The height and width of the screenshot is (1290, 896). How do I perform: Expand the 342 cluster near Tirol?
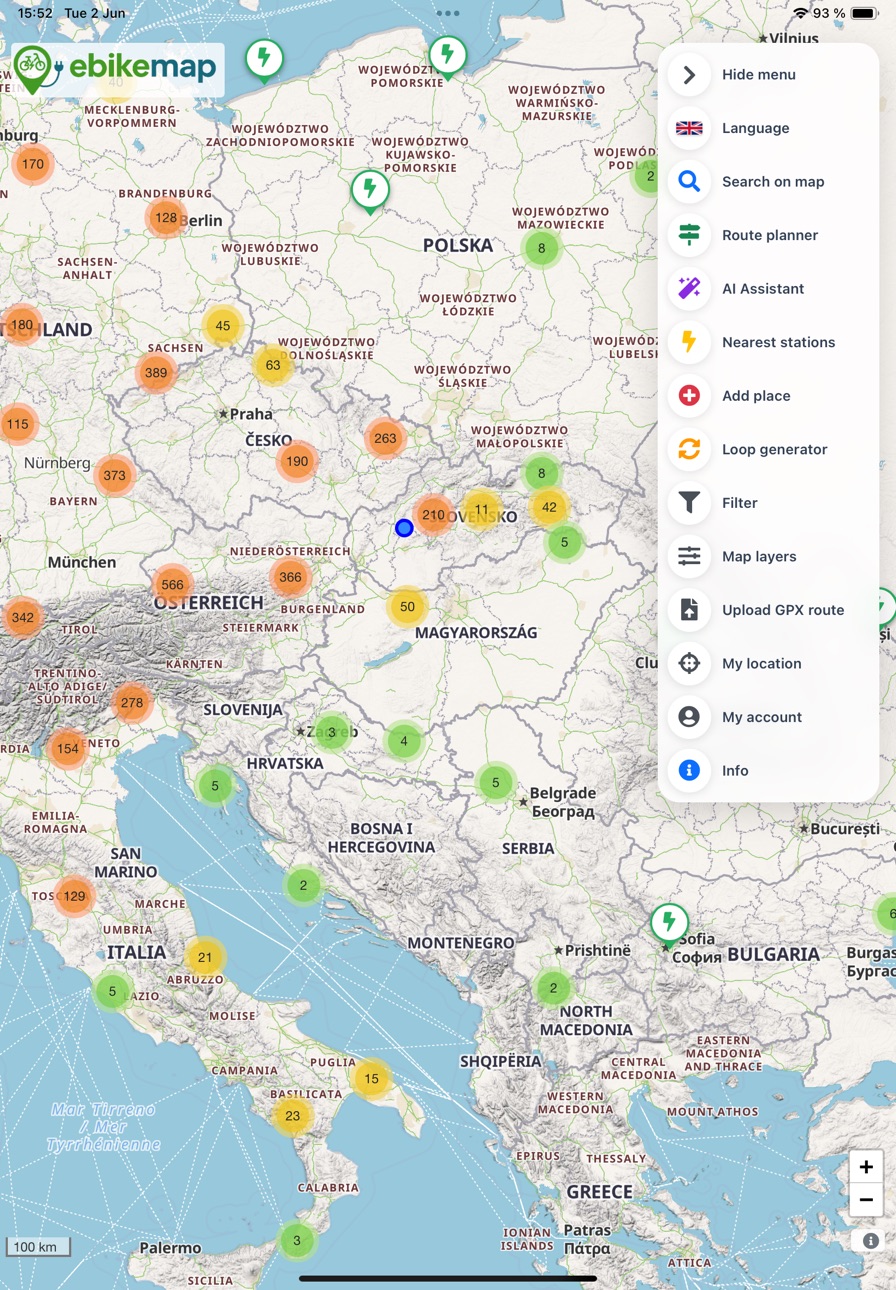pyautogui.click(x=23, y=617)
